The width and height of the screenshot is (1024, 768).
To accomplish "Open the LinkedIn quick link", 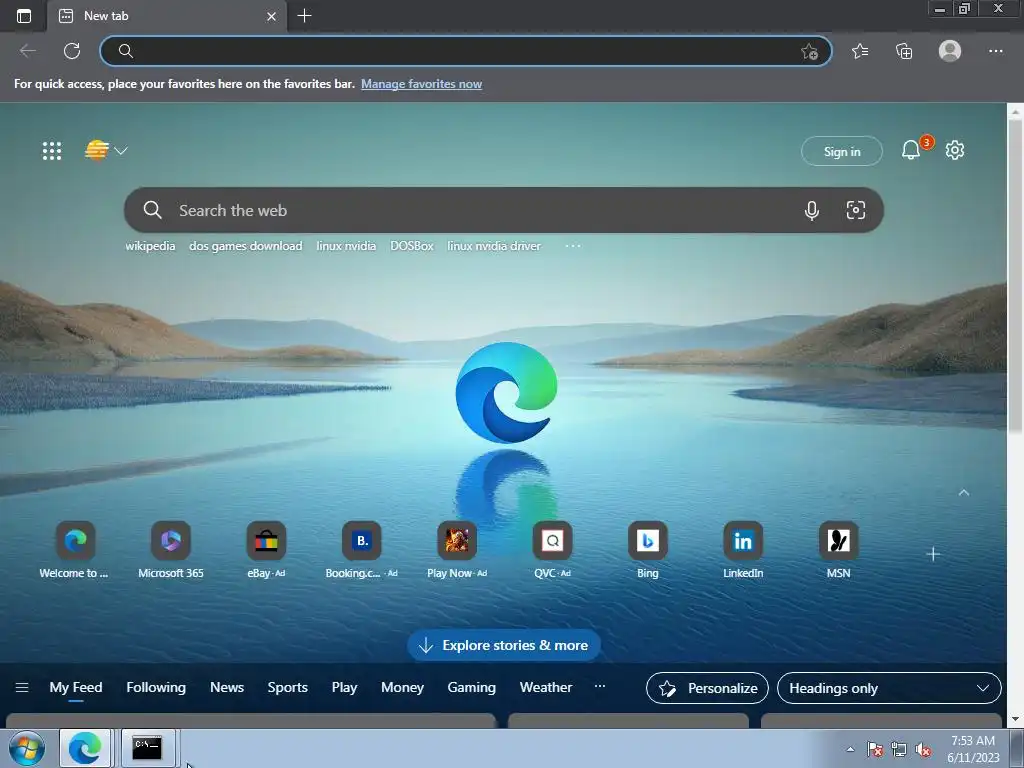I will coord(743,551).
